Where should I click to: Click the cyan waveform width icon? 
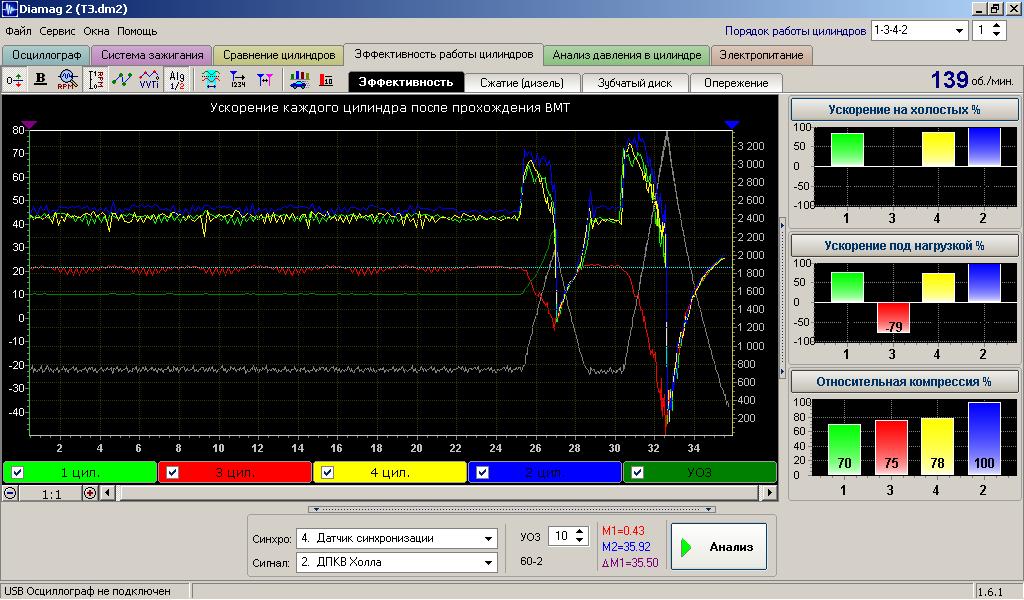click(210, 80)
